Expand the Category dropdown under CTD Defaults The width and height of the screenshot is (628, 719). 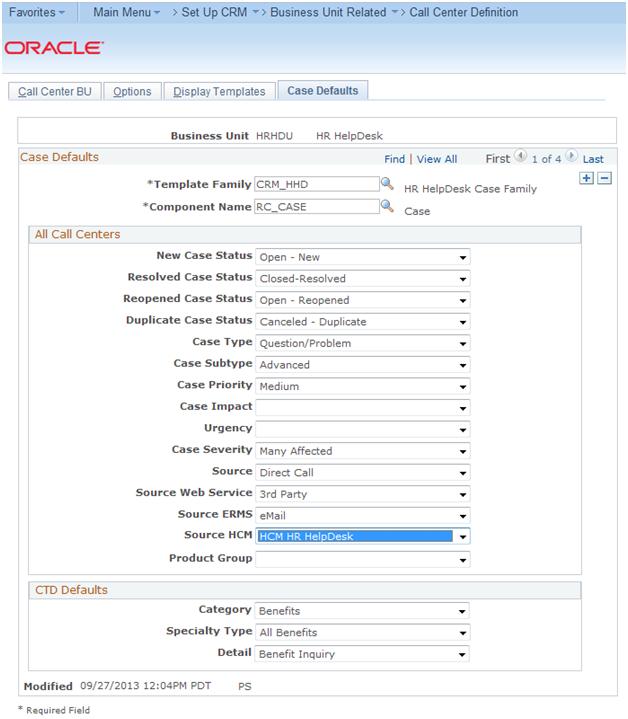tap(362, 611)
